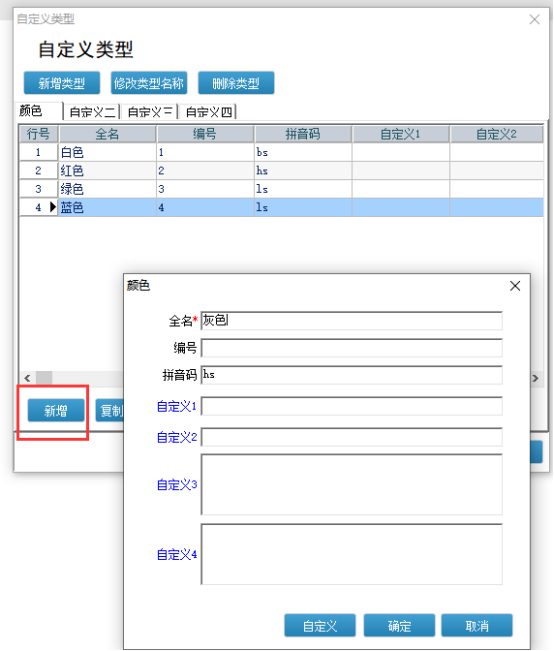Click the partially hidden 复制 button
This screenshot has width=554, height=651.
110,411
